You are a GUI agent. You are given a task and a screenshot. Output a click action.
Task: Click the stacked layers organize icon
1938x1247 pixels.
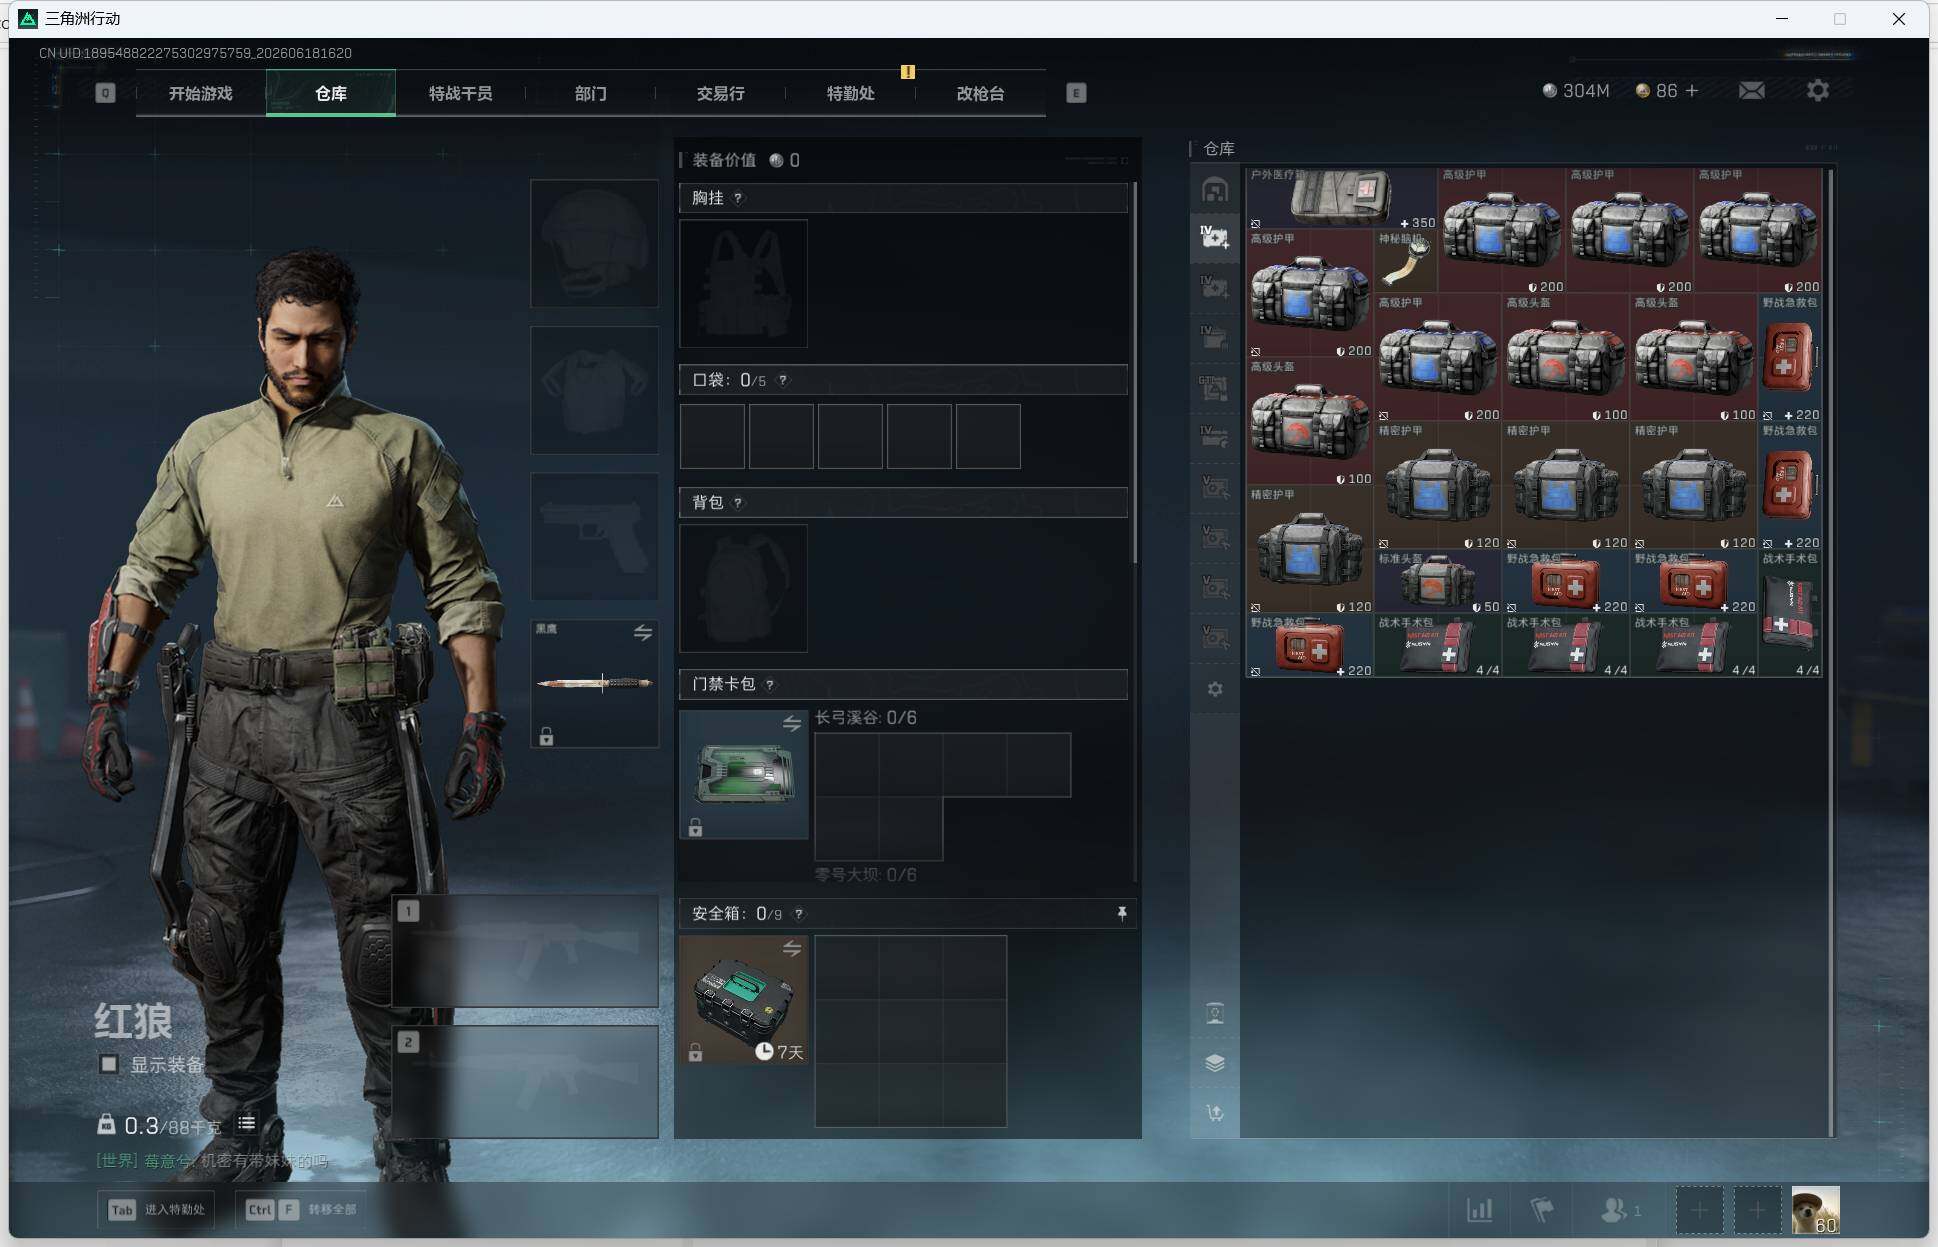pyautogui.click(x=1215, y=1063)
